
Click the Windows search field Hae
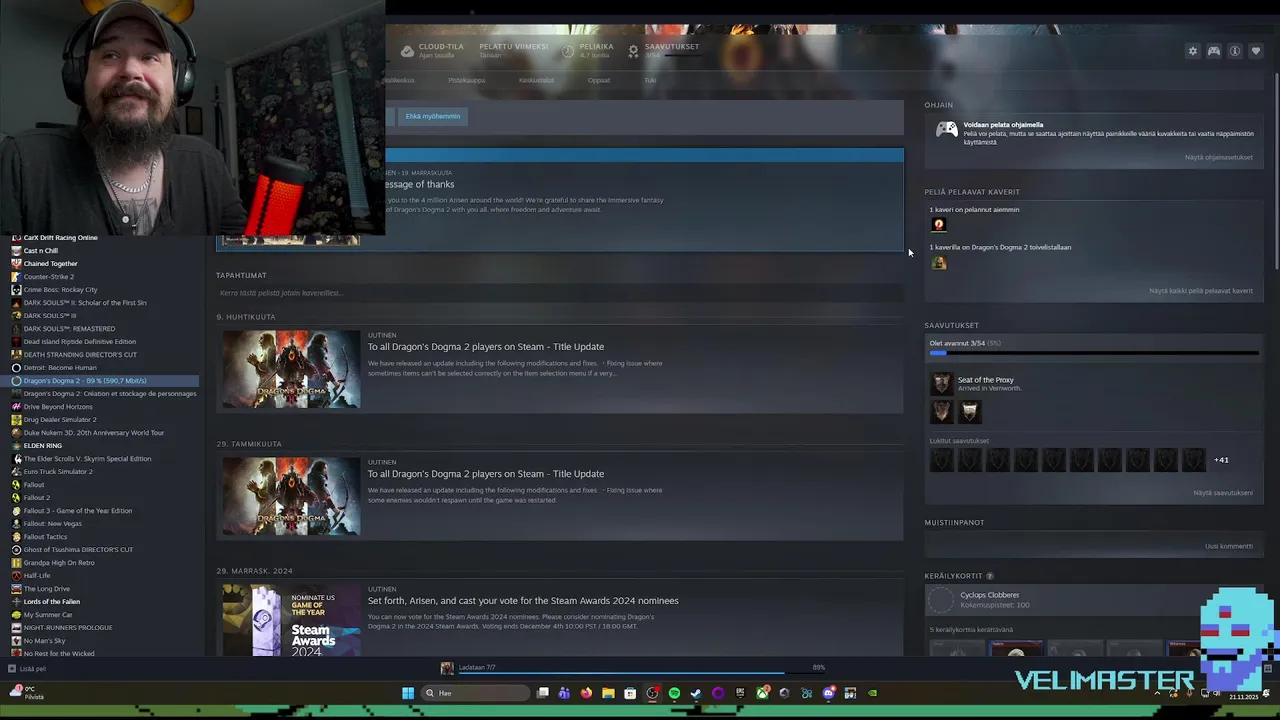click(475, 693)
